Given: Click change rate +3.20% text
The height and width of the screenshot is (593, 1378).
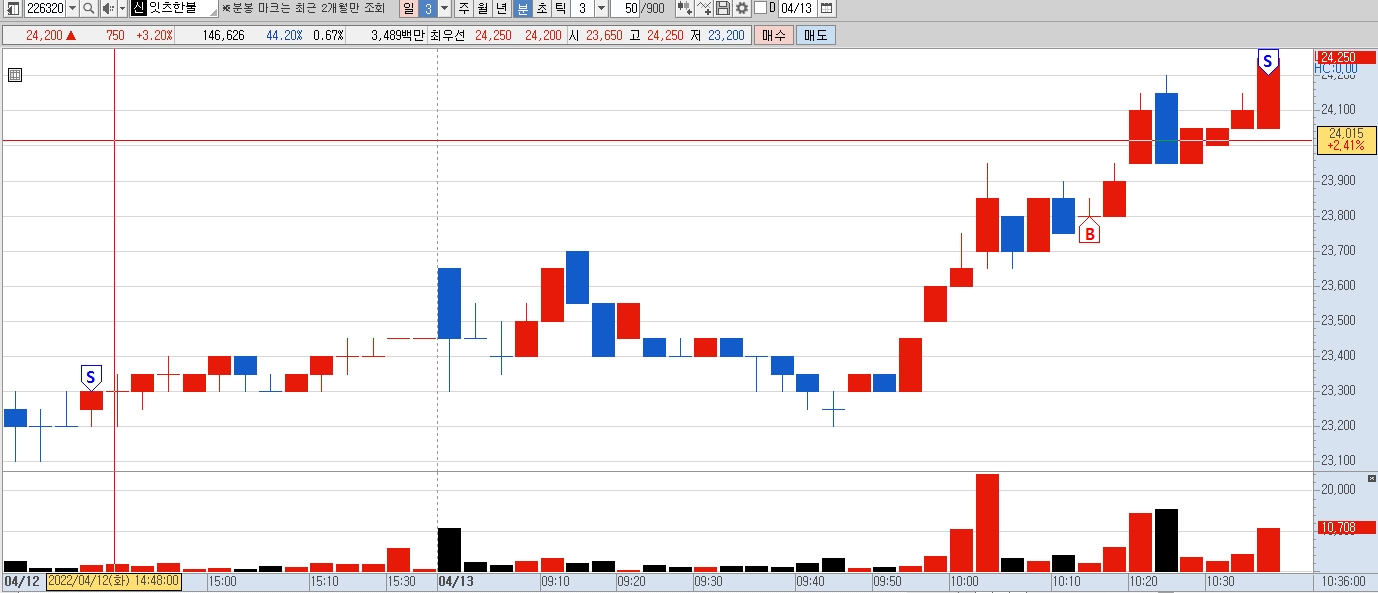Looking at the screenshot, I should 153,35.
